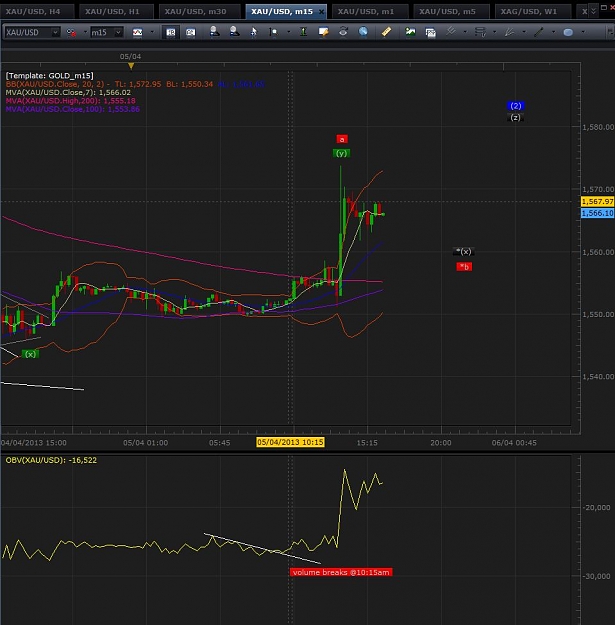Expand the marker tool dropdown arrow

[288, 32]
